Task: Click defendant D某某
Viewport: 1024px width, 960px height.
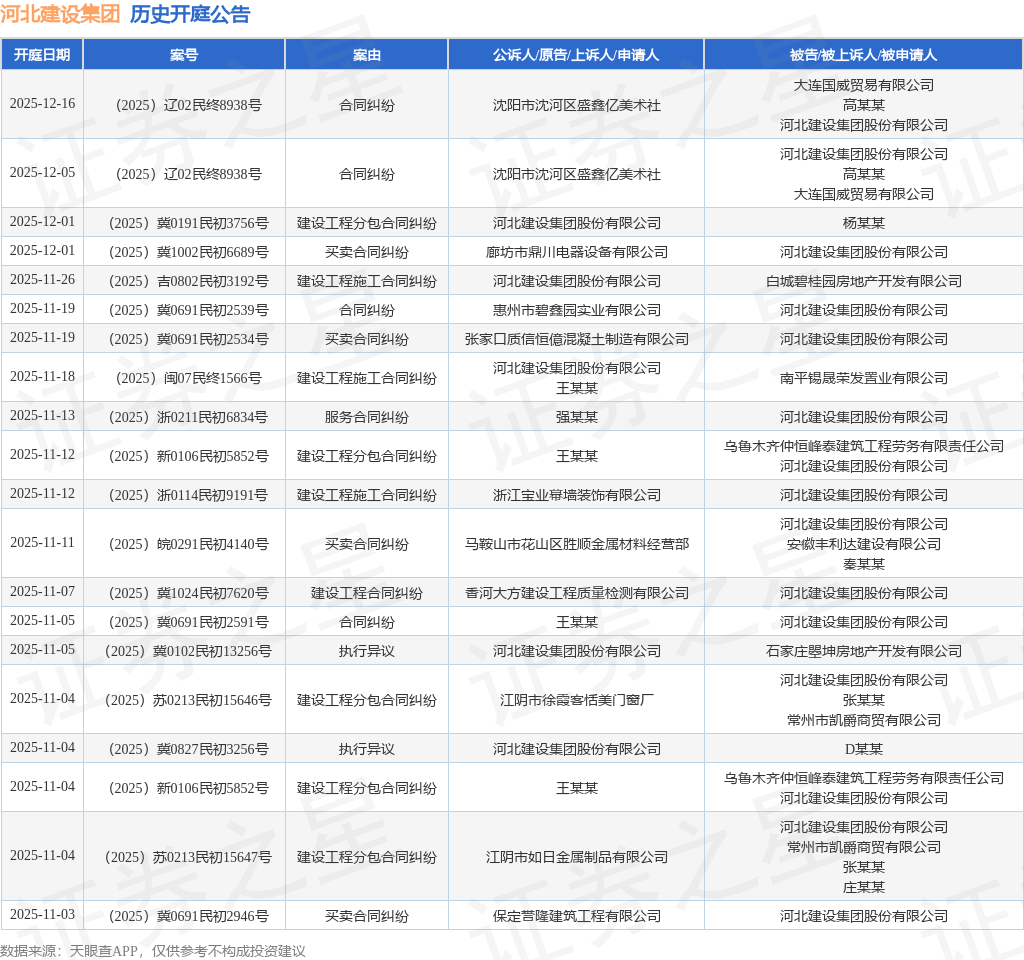Action: pos(863,749)
